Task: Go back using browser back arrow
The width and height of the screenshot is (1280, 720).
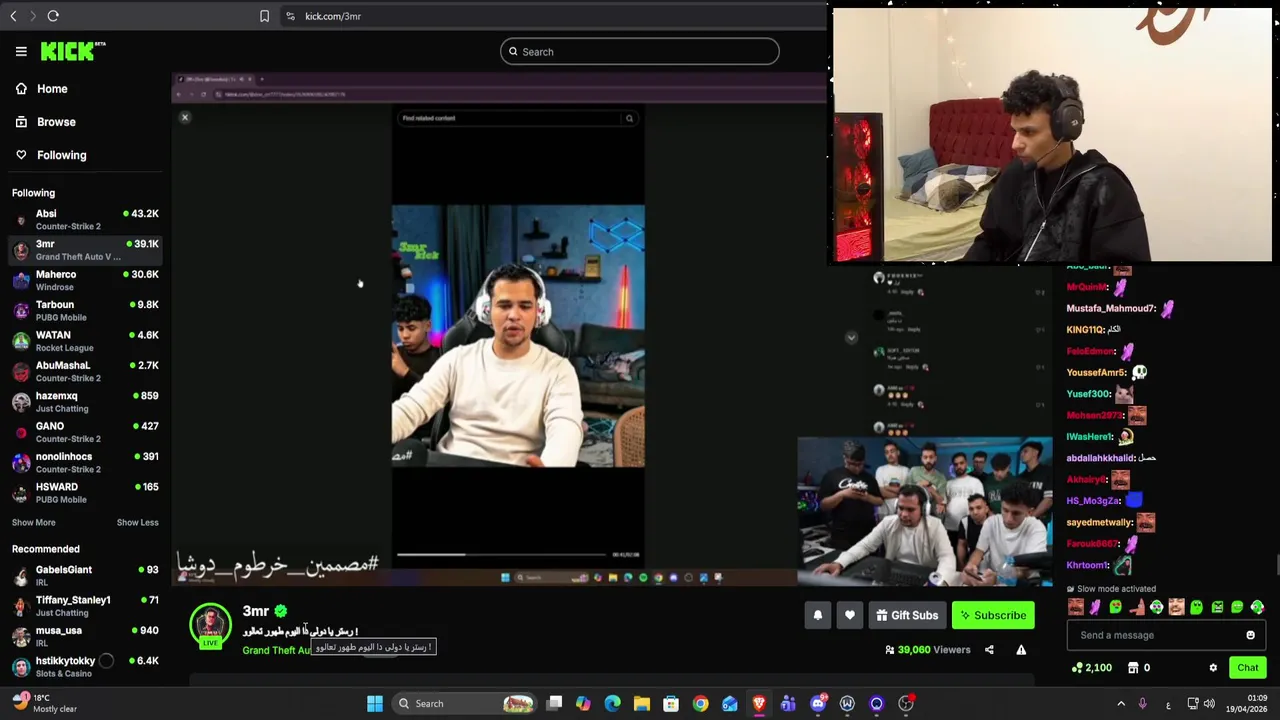Action: [x=13, y=16]
